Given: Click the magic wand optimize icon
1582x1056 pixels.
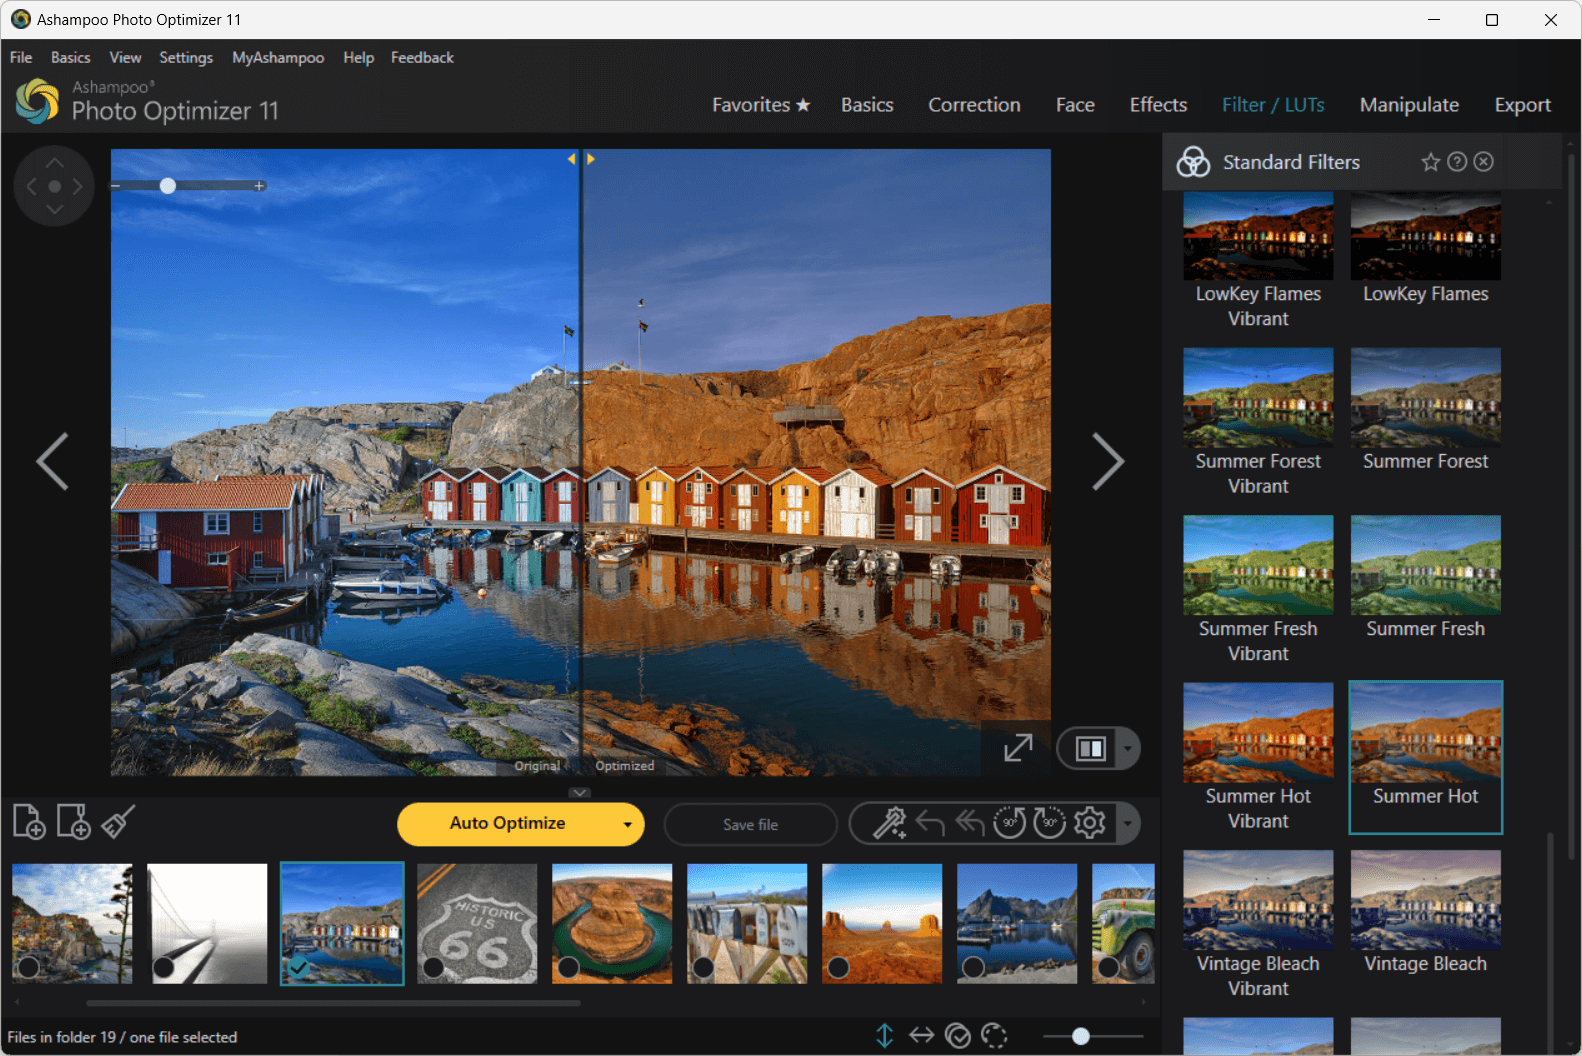Looking at the screenshot, I should pos(888,823).
